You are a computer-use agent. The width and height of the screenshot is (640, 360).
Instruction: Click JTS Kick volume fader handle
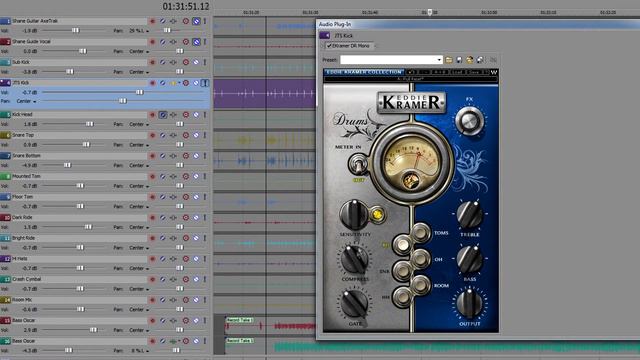point(140,92)
